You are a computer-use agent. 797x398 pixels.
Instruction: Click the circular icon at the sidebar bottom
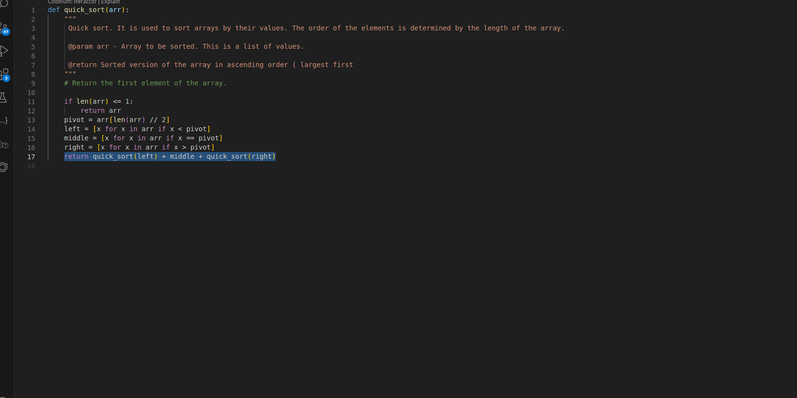4,167
